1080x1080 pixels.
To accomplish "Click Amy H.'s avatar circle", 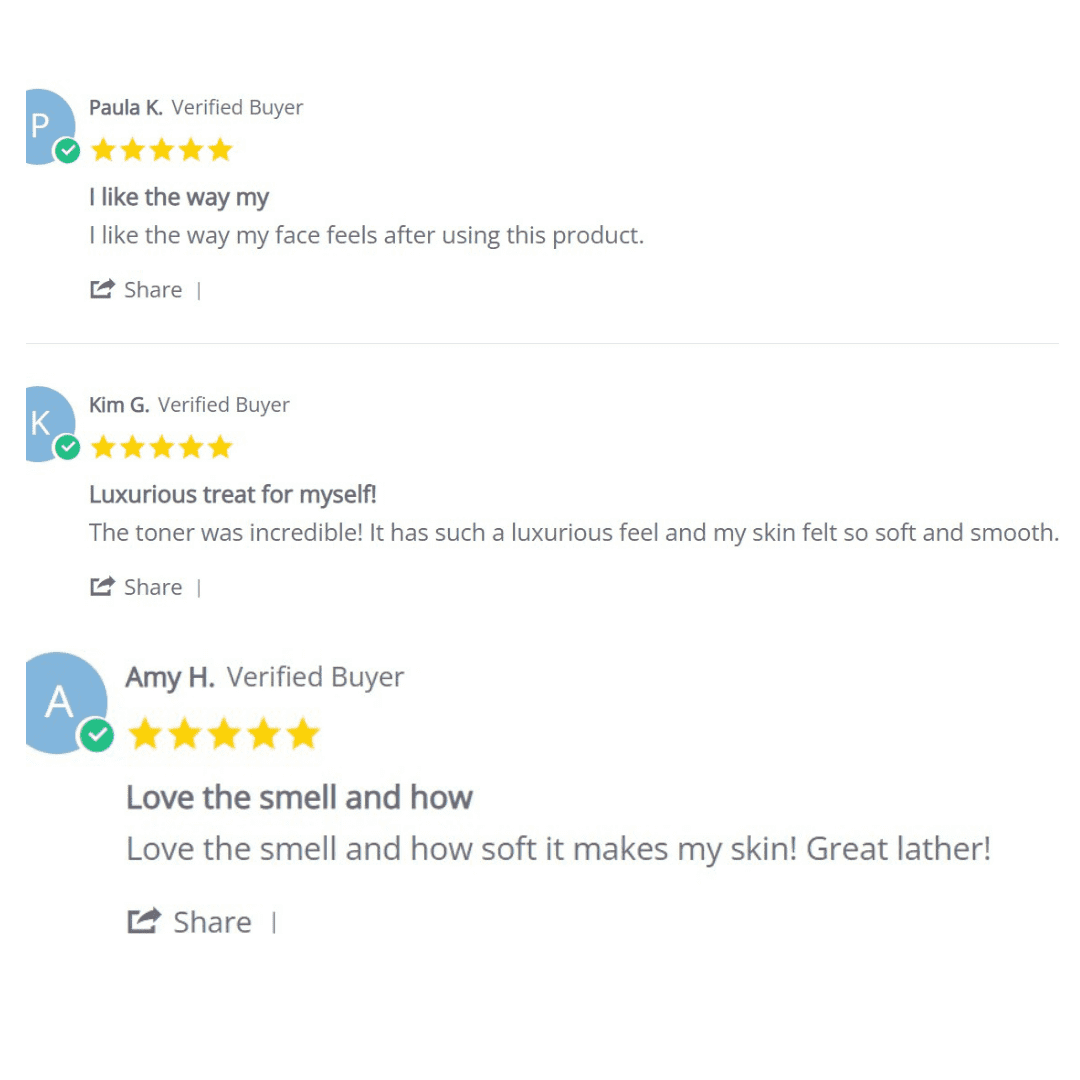I will pyautogui.click(x=60, y=698).
